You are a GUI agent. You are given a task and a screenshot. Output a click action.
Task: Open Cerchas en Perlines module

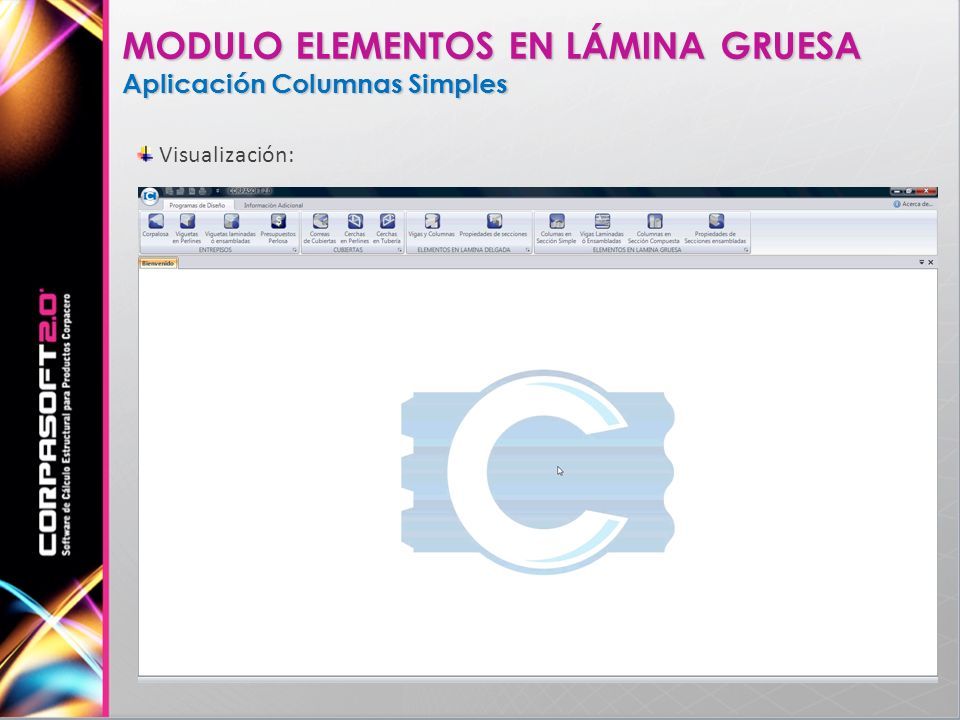pos(354,229)
